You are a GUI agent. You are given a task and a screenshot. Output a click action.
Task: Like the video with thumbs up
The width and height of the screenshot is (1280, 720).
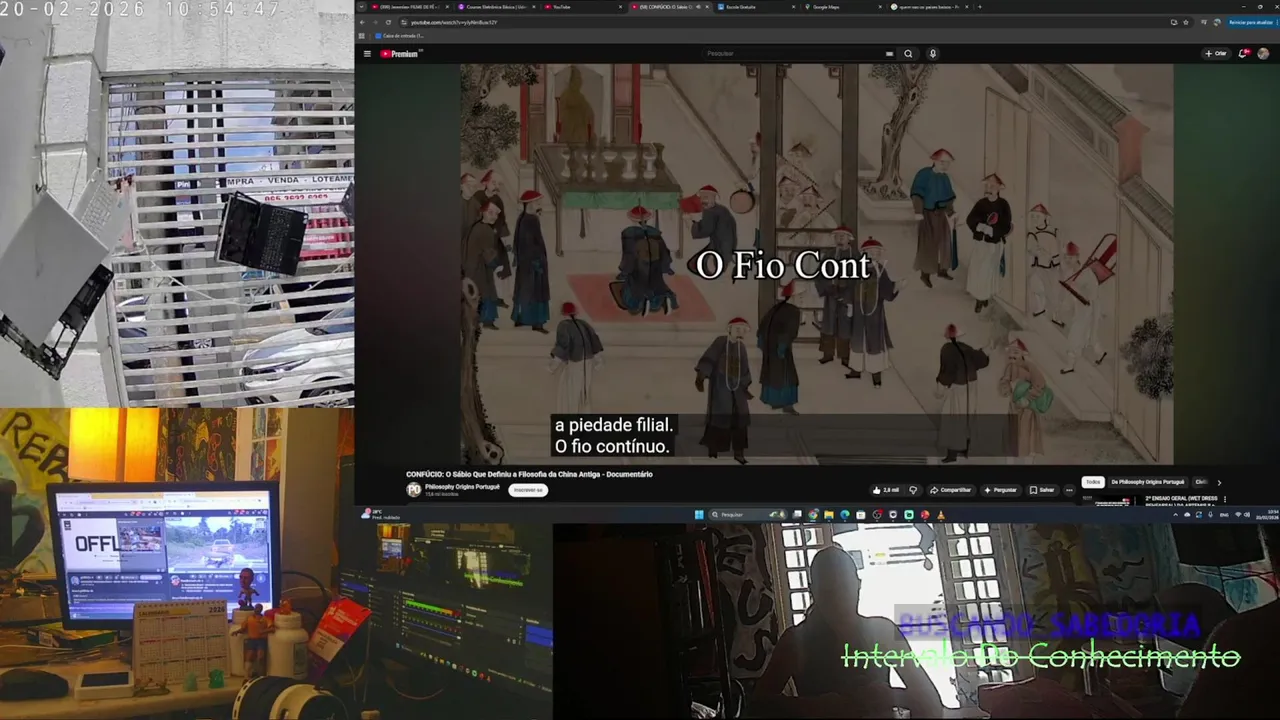(x=886, y=490)
